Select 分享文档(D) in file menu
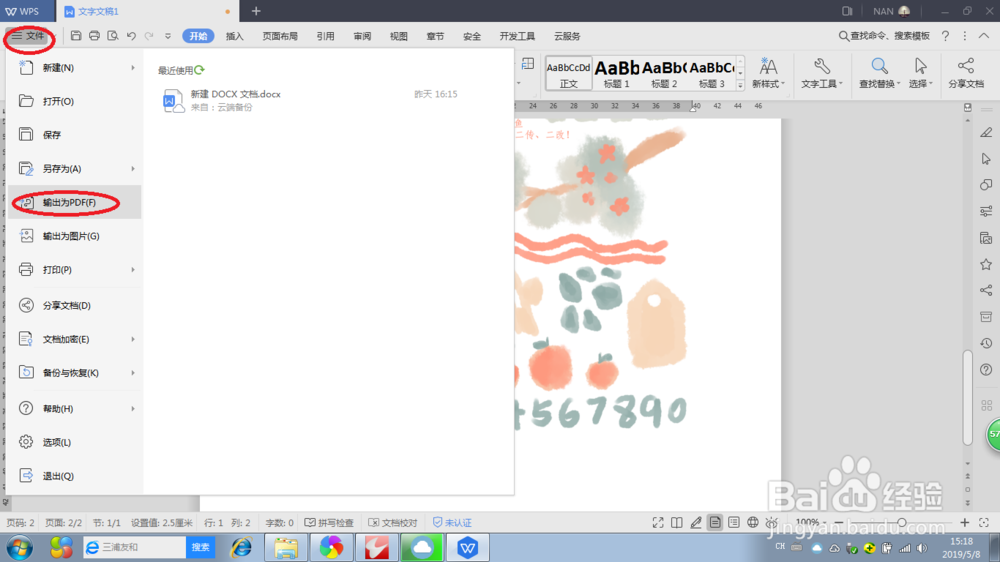The height and width of the screenshot is (562, 1000). (x=75, y=306)
